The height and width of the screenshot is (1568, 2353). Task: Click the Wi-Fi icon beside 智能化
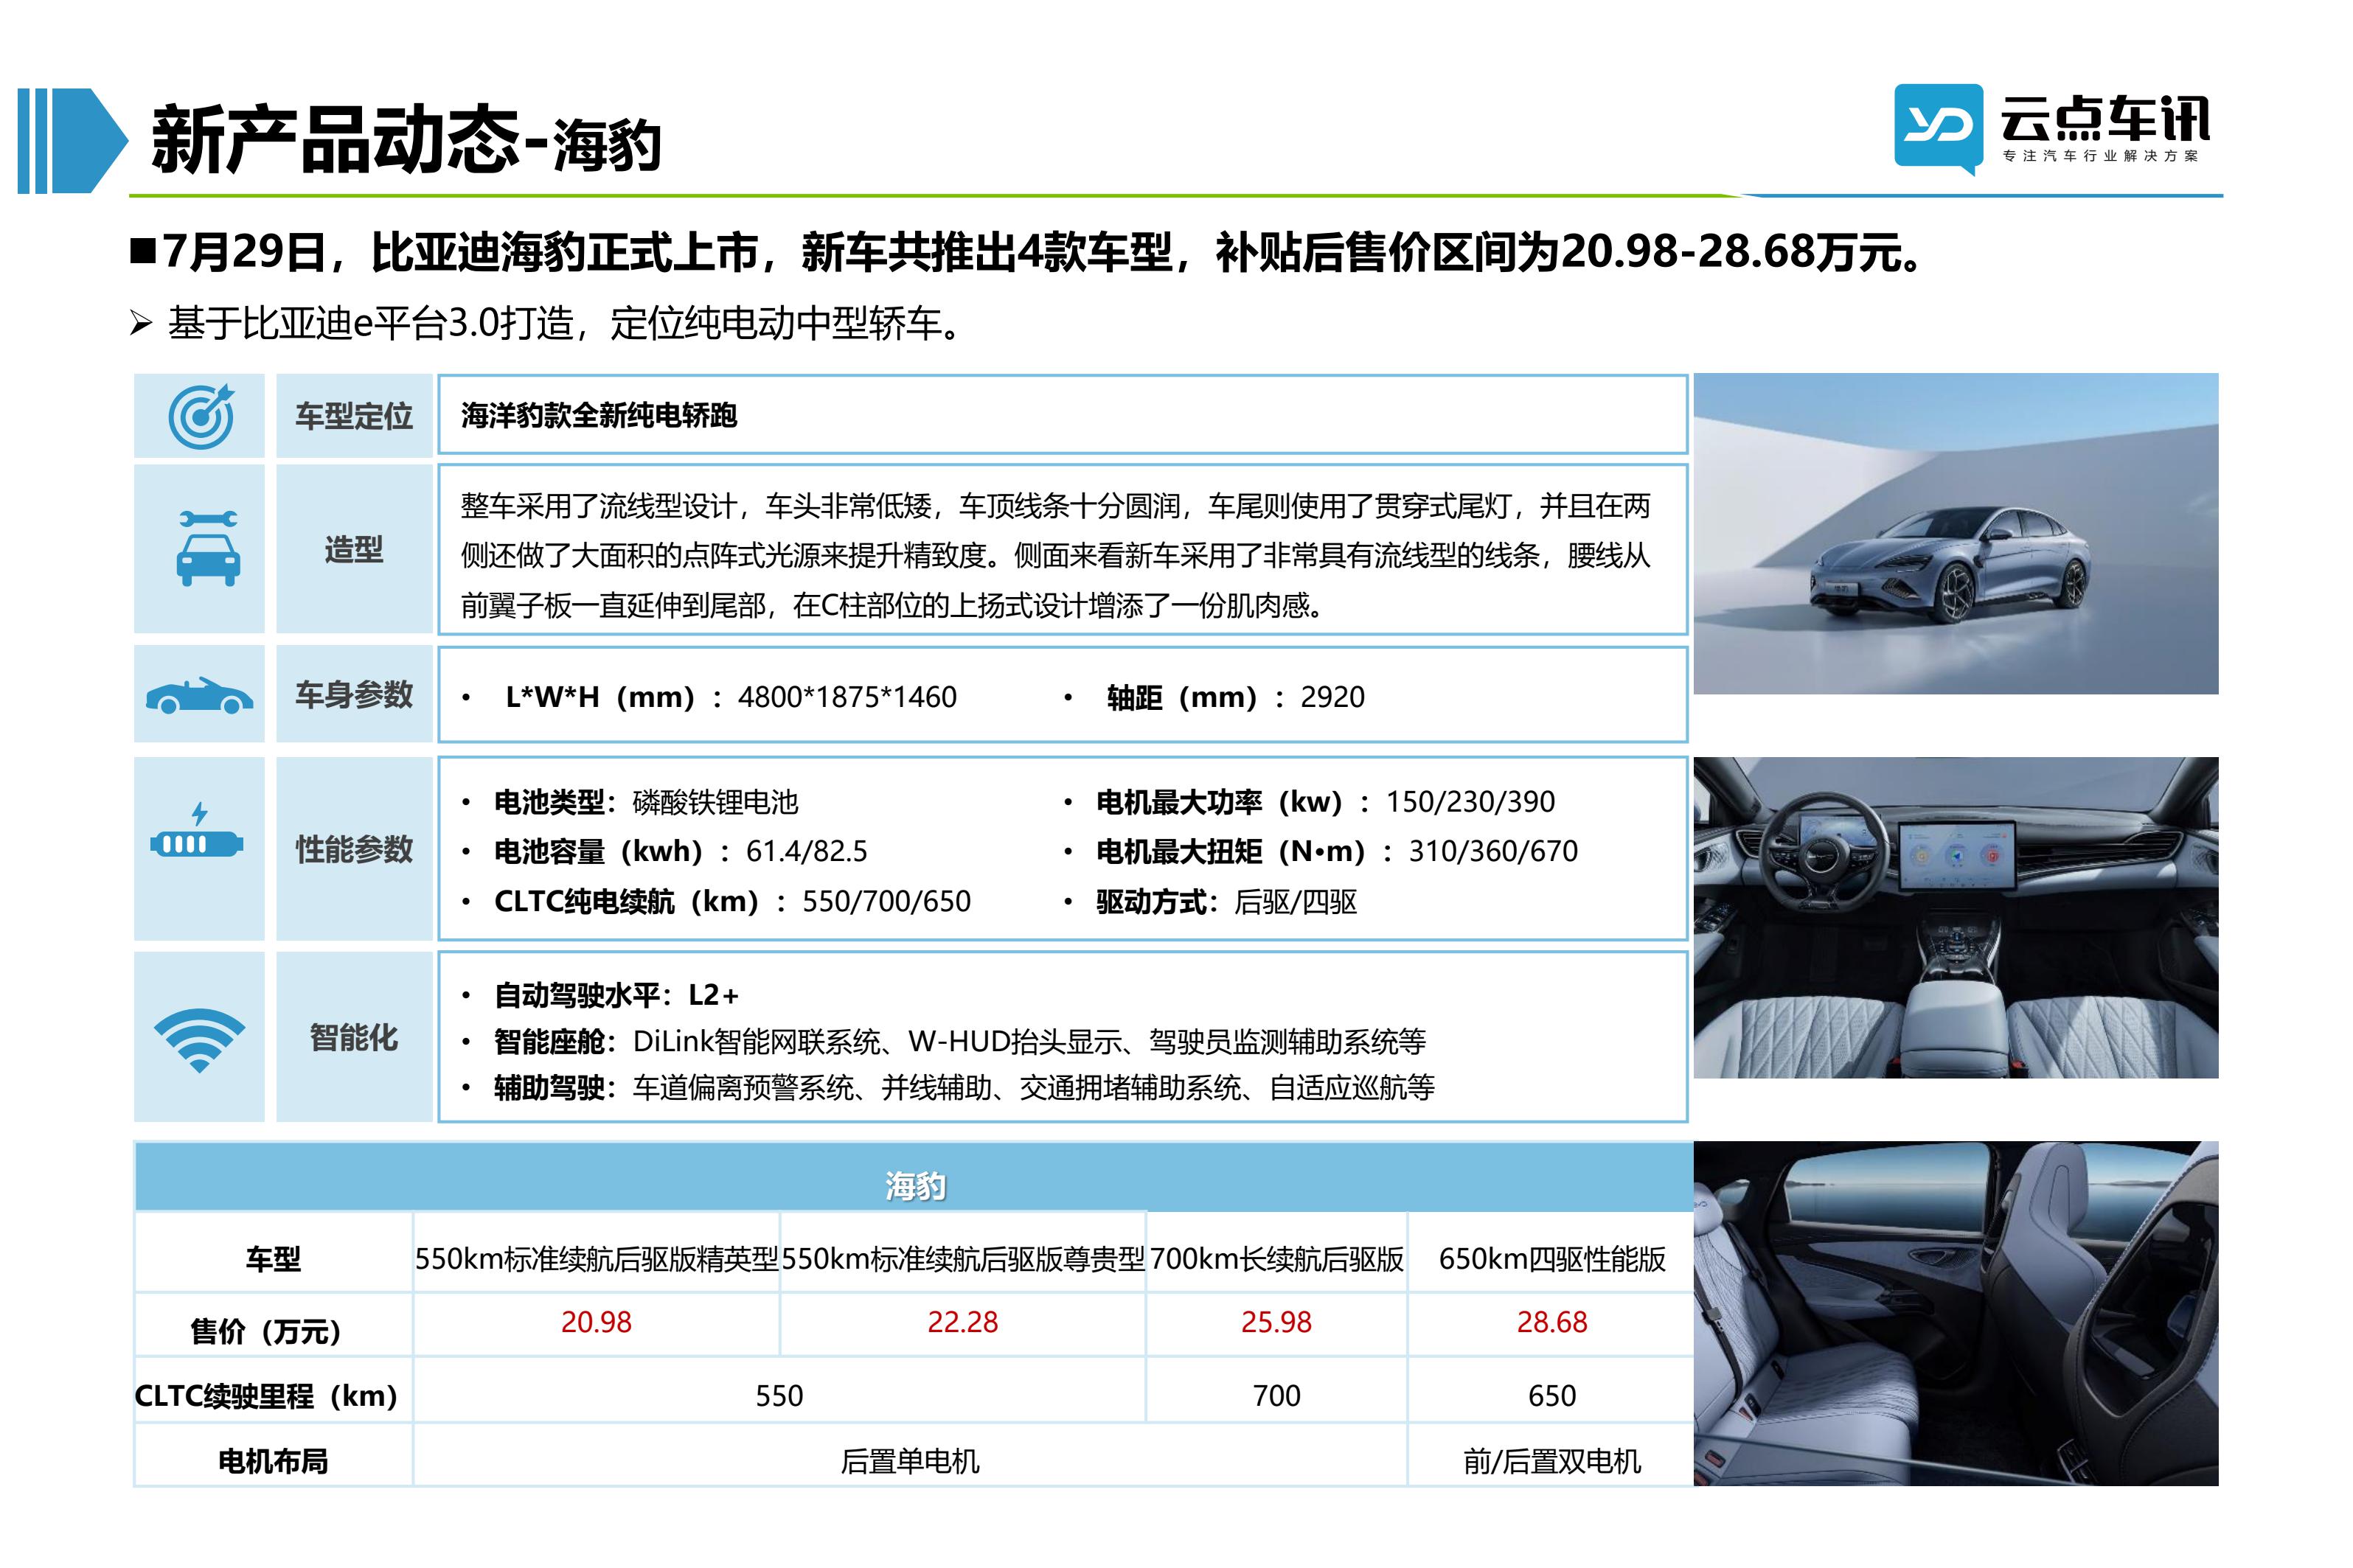[x=199, y=1040]
